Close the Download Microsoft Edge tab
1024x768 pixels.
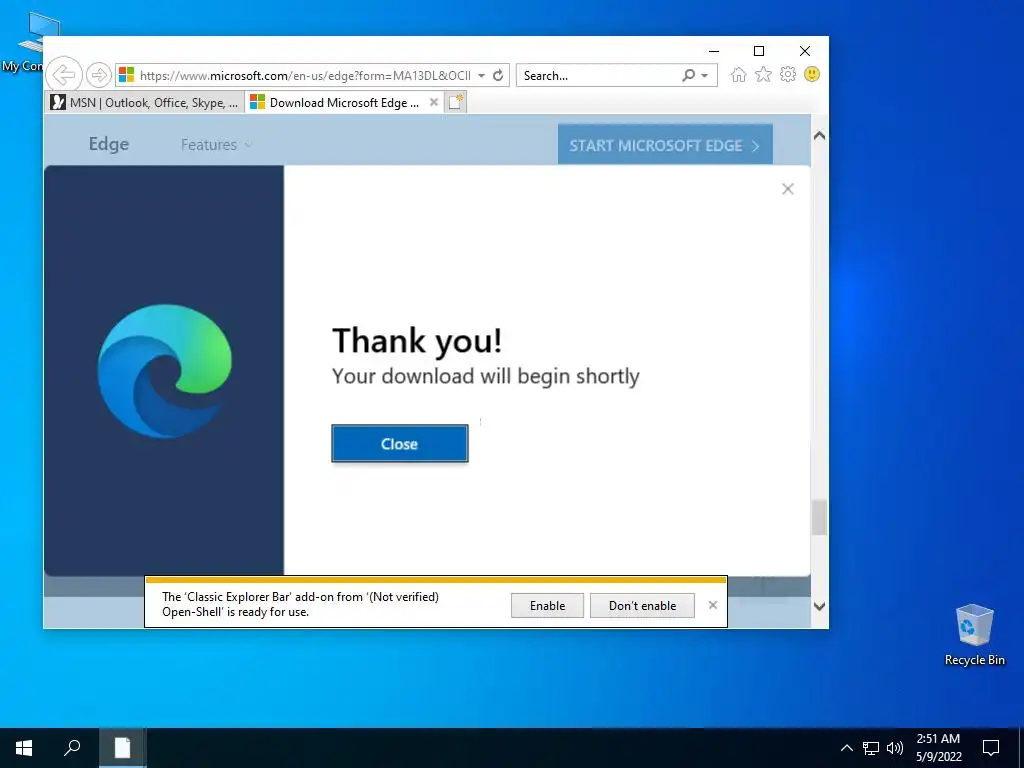(x=434, y=102)
